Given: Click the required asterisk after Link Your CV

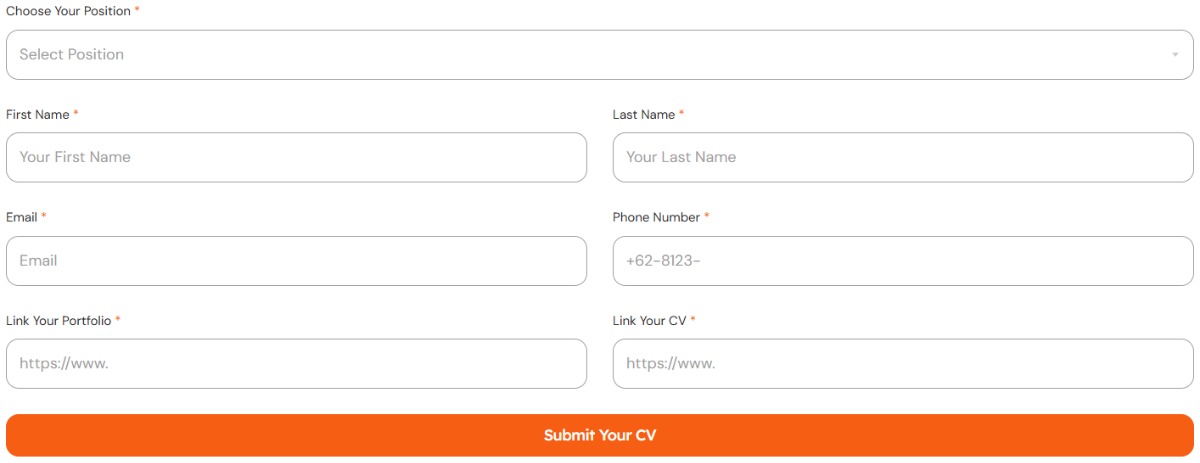Looking at the screenshot, I should coord(693,320).
